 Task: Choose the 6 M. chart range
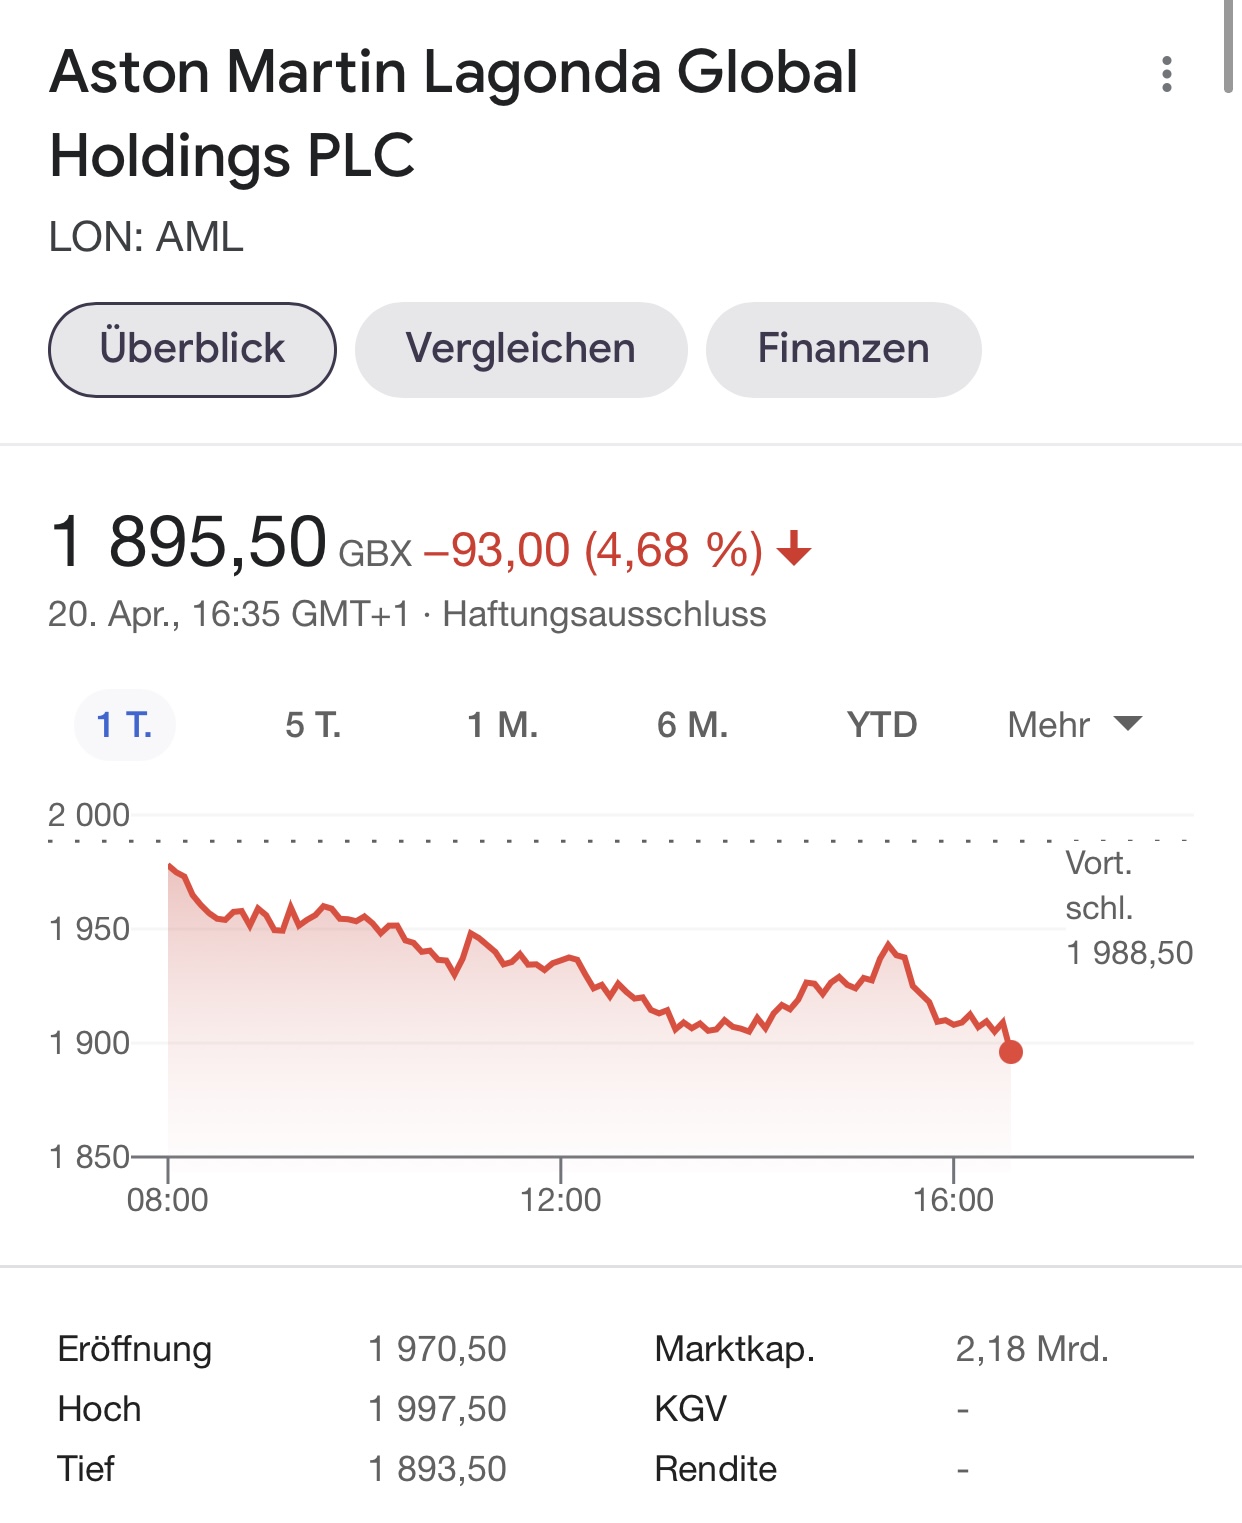click(692, 724)
